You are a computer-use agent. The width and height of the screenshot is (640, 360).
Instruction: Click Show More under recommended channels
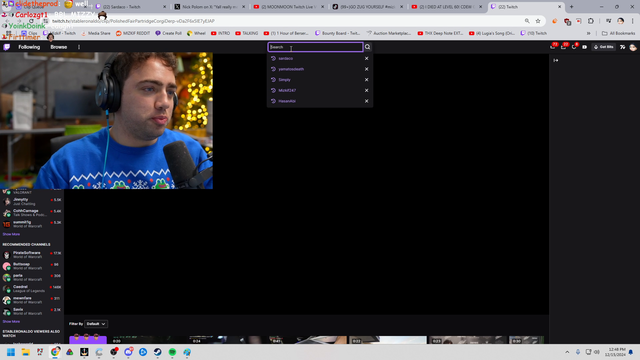(x=11, y=322)
